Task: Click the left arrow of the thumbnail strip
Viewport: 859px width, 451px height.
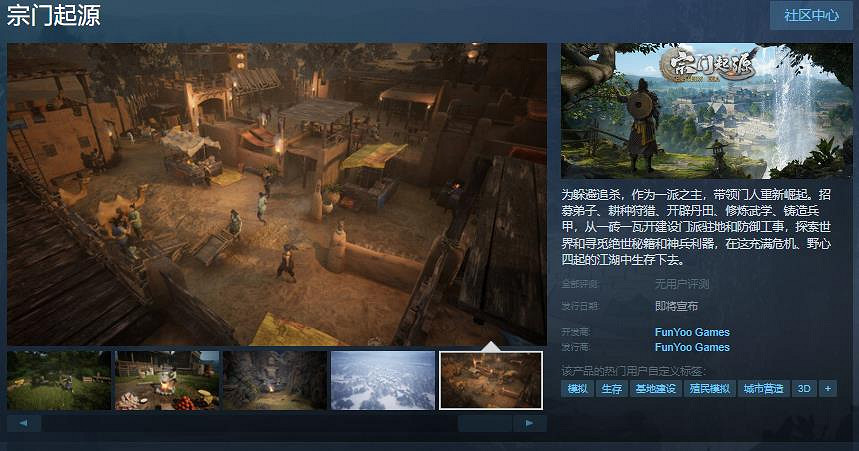Action: coord(24,423)
